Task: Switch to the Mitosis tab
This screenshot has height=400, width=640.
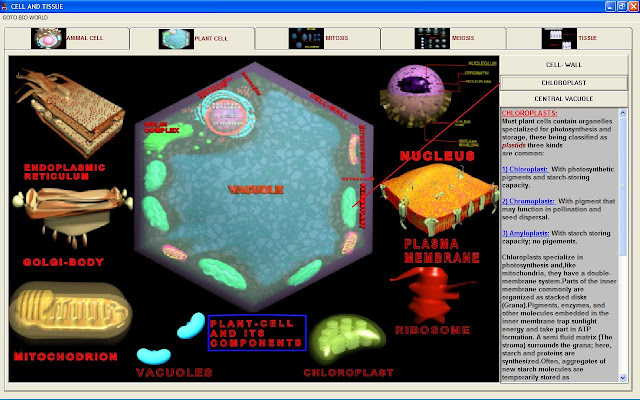Action: click(318, 38)
